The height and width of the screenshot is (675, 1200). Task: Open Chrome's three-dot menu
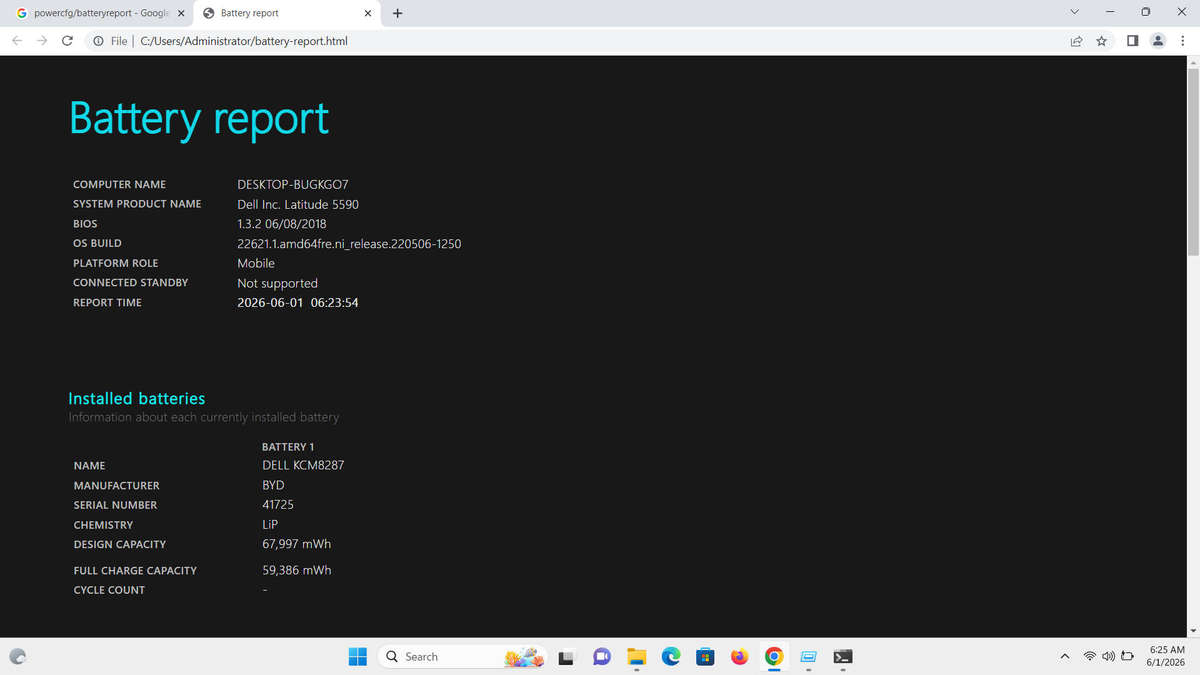point(1181,41)
